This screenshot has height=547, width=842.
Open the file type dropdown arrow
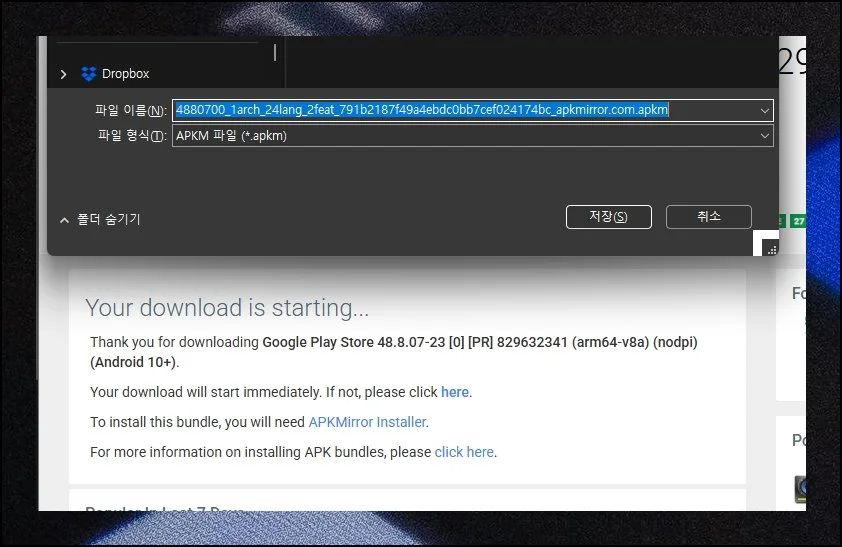pyautogui.click(x=765, y=136)
